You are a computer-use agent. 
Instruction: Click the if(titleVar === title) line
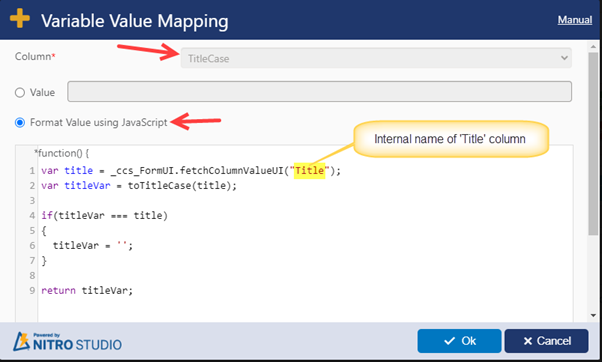pyautogui.click(x=104, y=216)
